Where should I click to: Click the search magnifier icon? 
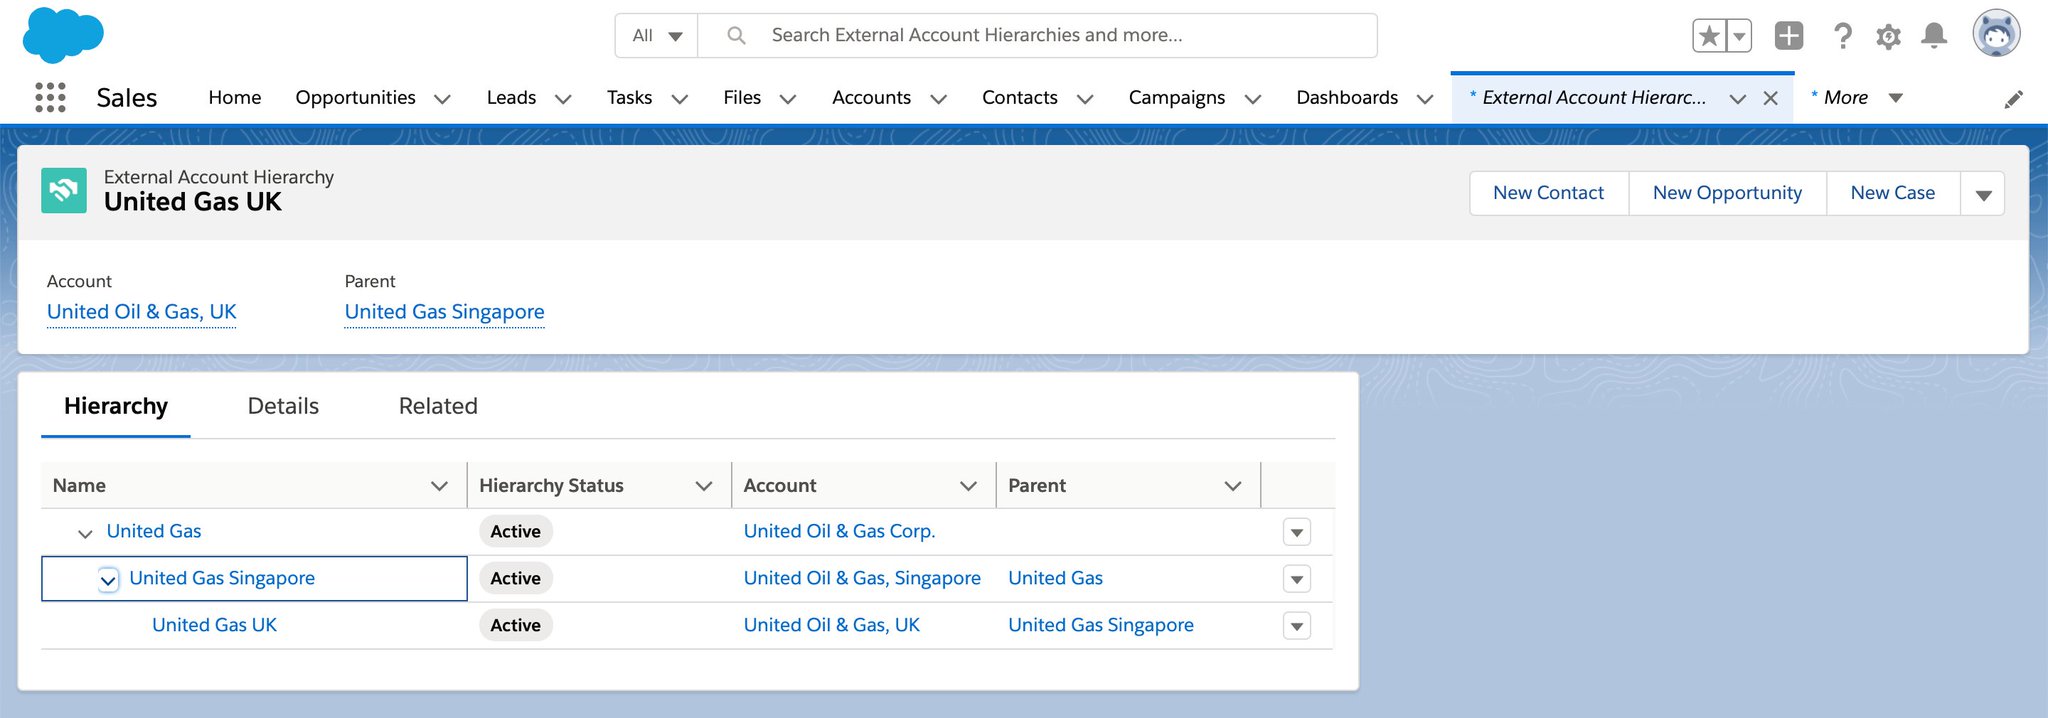coord(736,35)
